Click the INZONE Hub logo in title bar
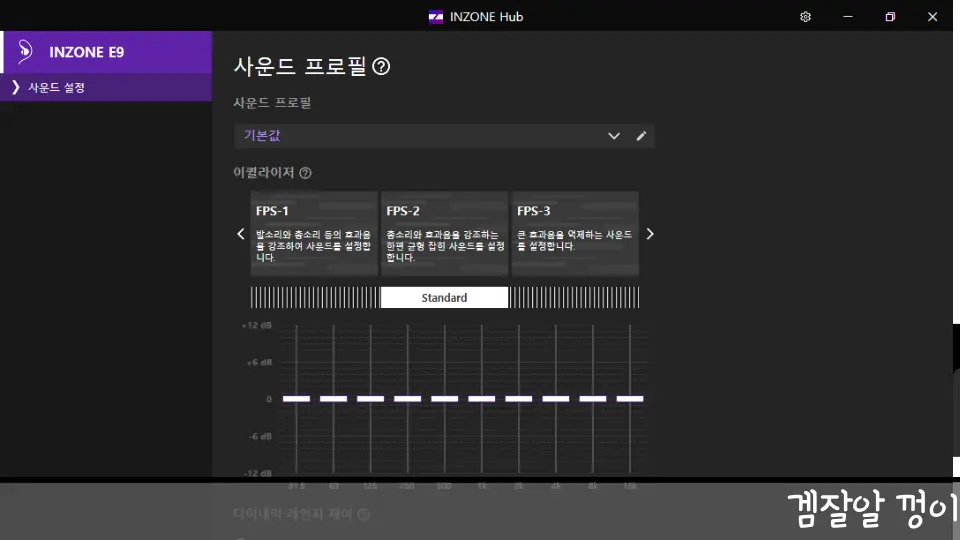This screenshot has height=540, width=960. (x=435, y=17)
